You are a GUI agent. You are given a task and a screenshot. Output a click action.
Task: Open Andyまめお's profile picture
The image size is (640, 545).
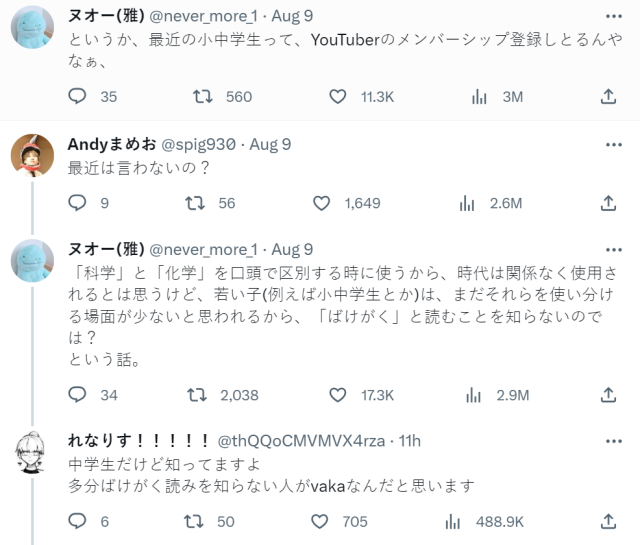(32, 155)
